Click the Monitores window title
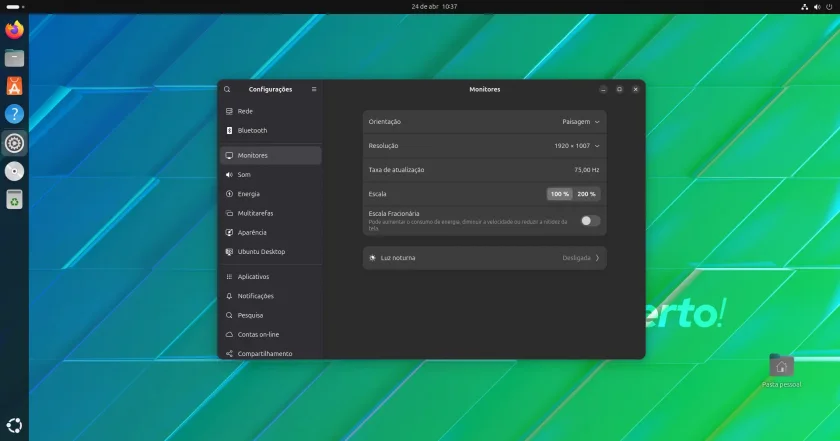 (x=485, y=89)
